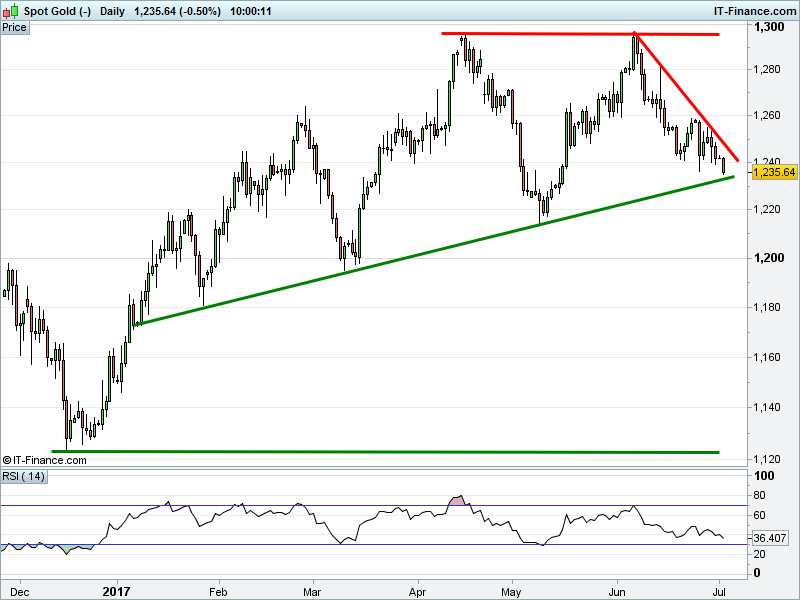
Task: Click the 1,300 price axis label
Action: click(x=768, y=27)
